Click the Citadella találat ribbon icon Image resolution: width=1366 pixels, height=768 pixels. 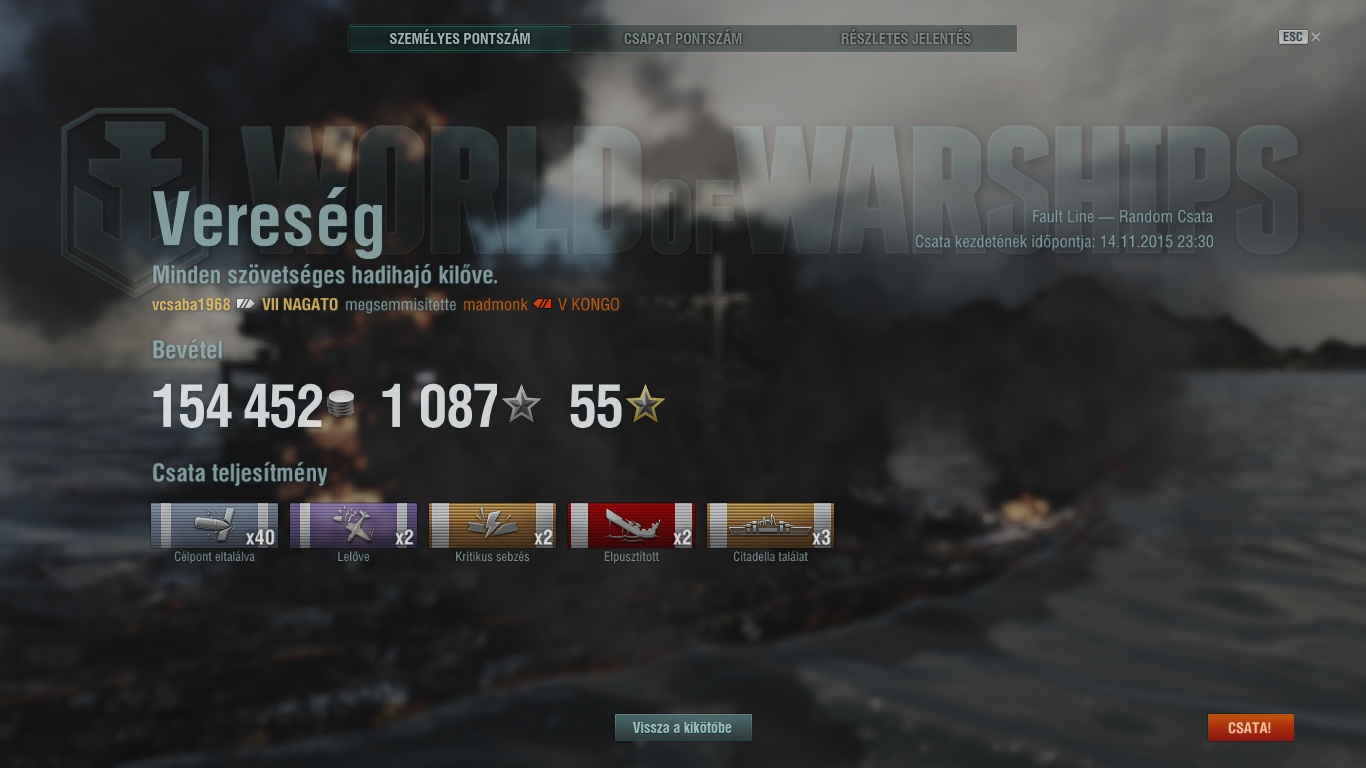point(770,525)
